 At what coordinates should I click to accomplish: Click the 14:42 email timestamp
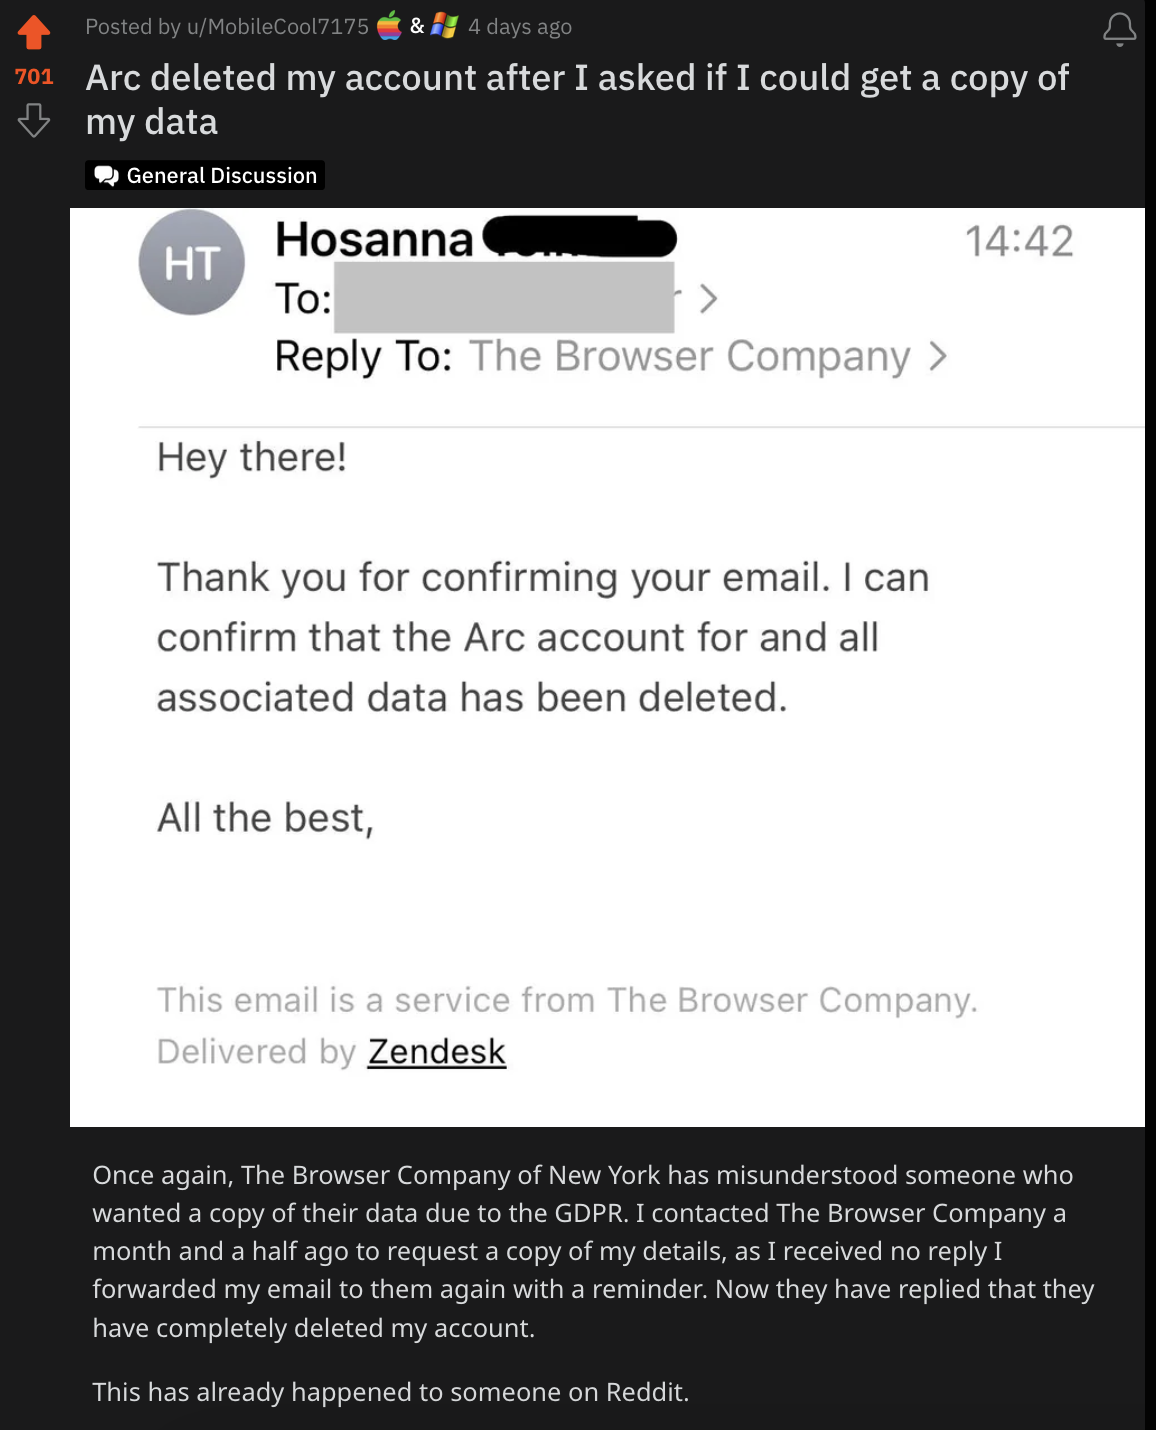point(1018,241)
